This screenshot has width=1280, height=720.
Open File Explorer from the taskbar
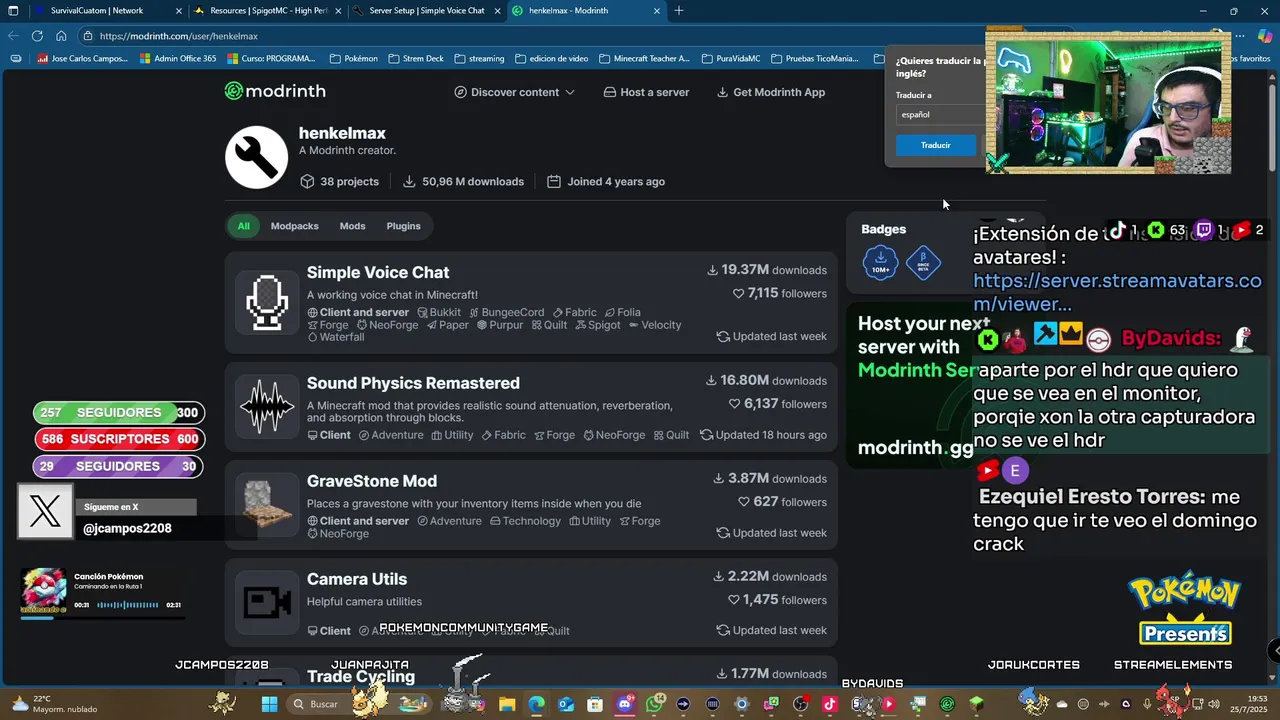[x=507, y=704]
